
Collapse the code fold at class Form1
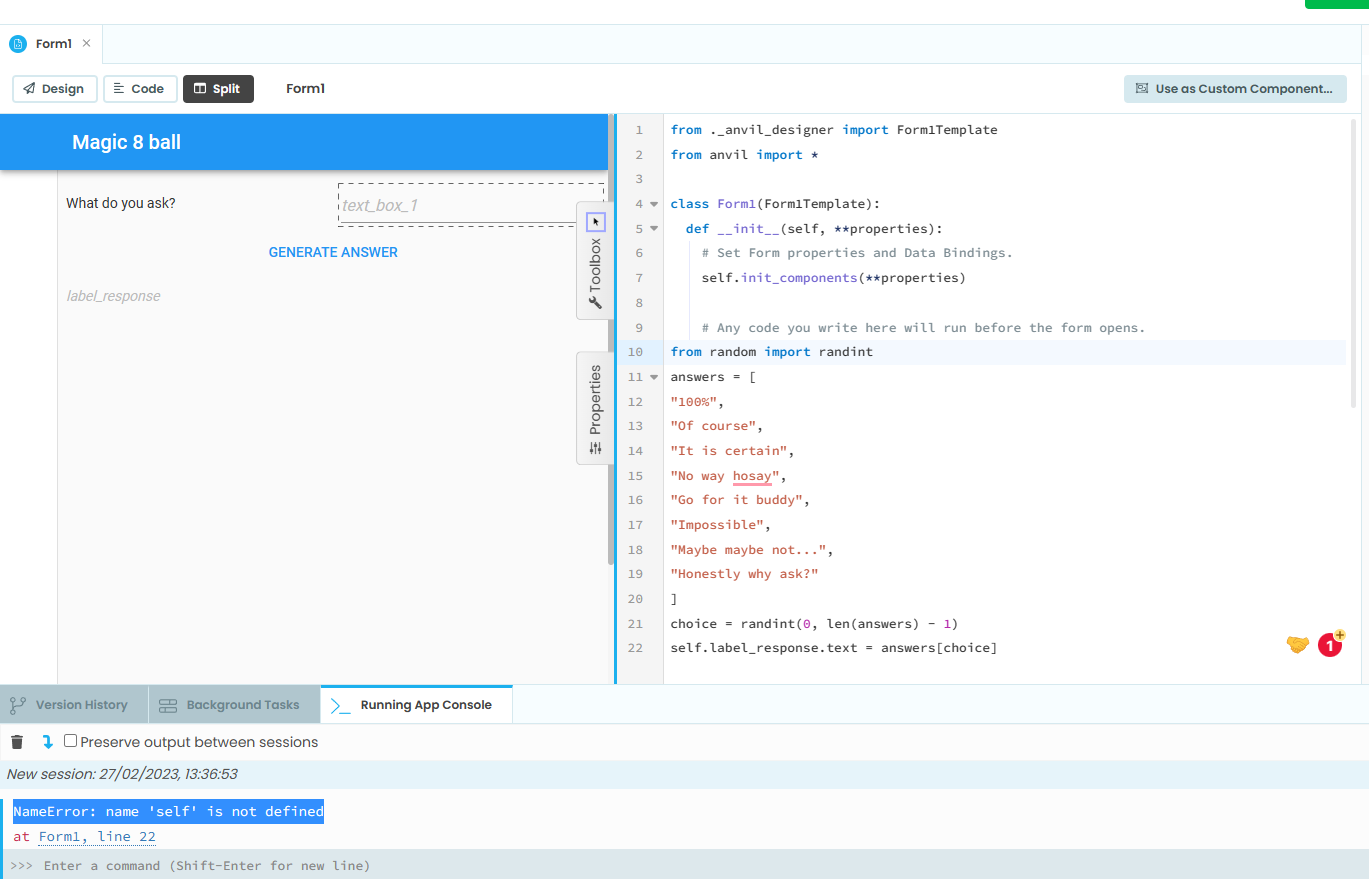655,203
